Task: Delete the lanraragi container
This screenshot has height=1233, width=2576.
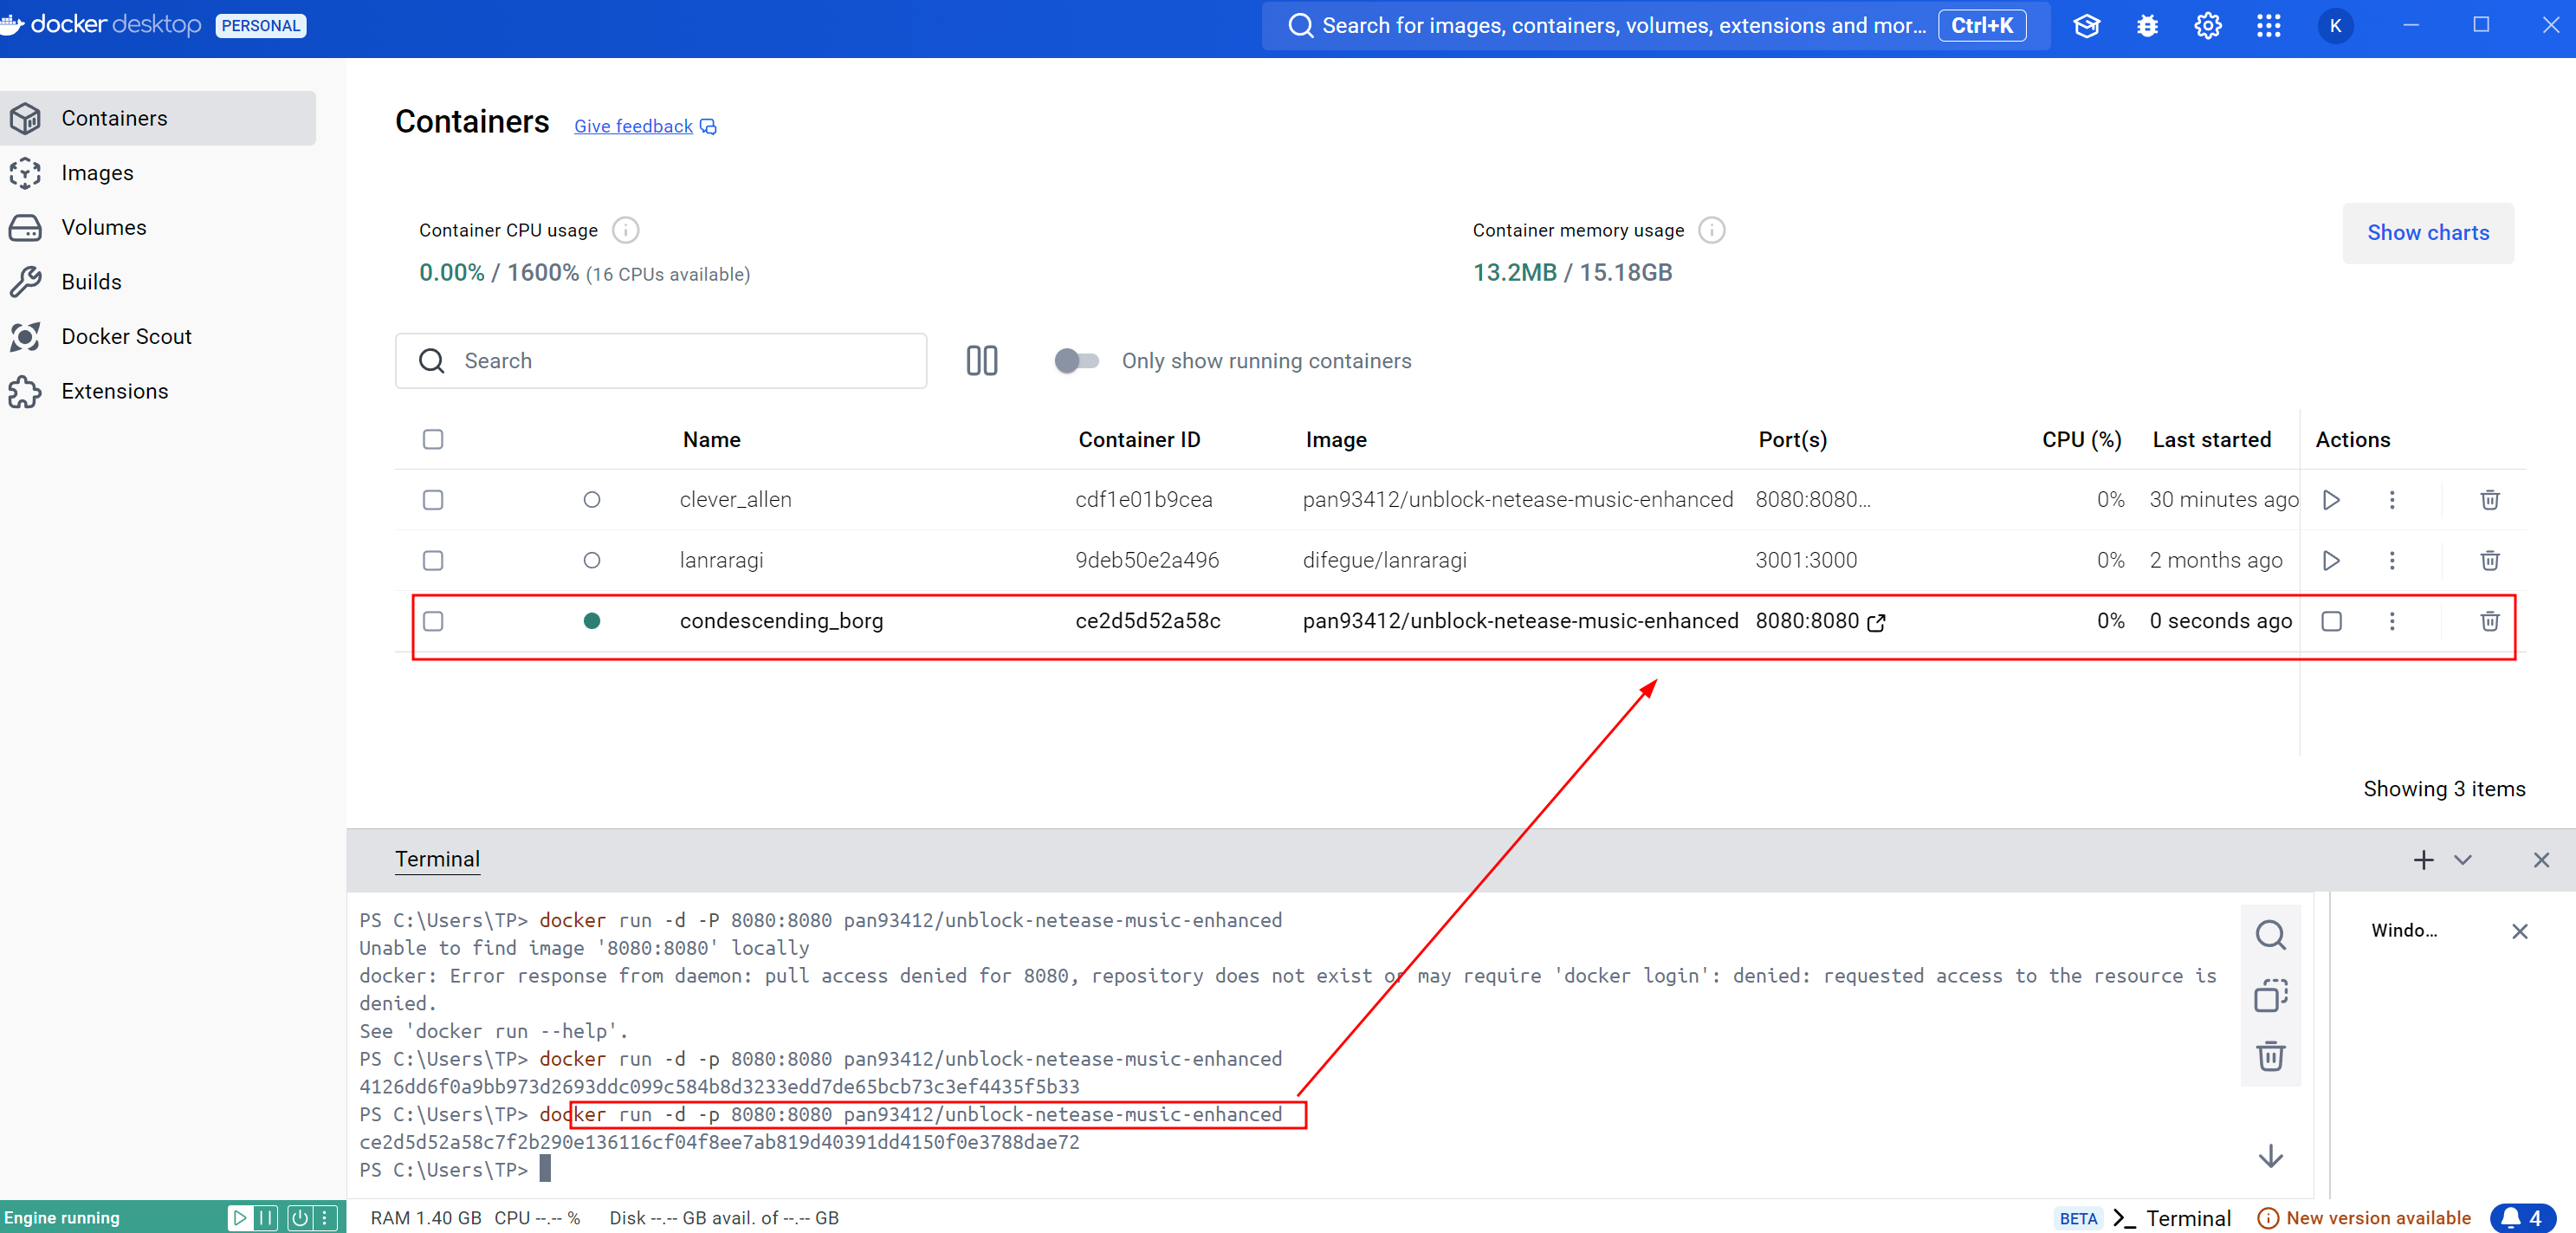Action: click(2489, 561)
